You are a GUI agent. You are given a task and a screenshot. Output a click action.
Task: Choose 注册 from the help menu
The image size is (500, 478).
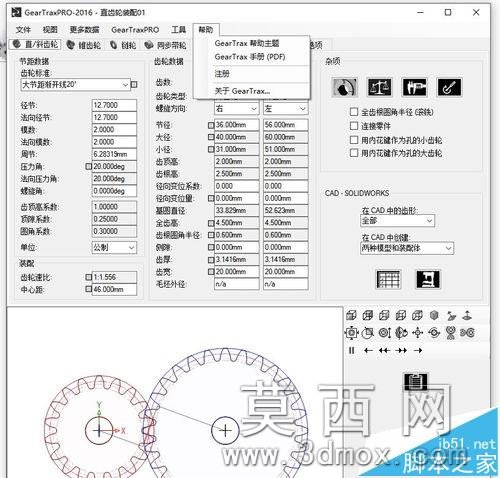pos(222,74)
